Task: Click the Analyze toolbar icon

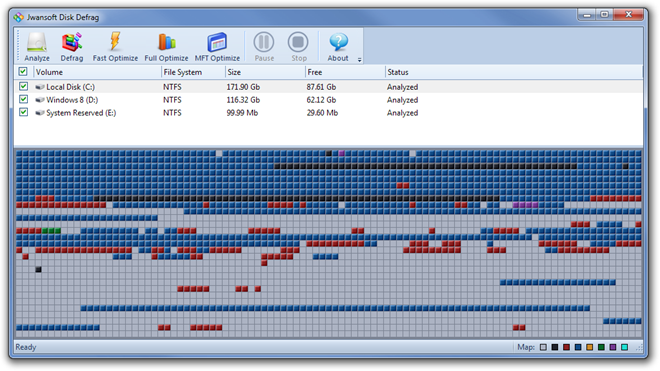Action: (37, 46)
